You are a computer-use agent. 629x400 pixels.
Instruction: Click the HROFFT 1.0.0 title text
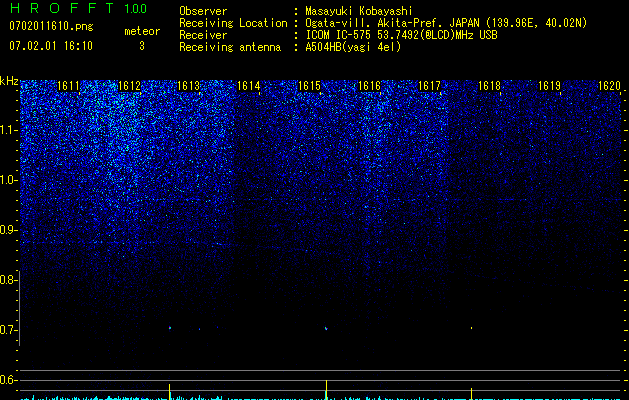78,8
